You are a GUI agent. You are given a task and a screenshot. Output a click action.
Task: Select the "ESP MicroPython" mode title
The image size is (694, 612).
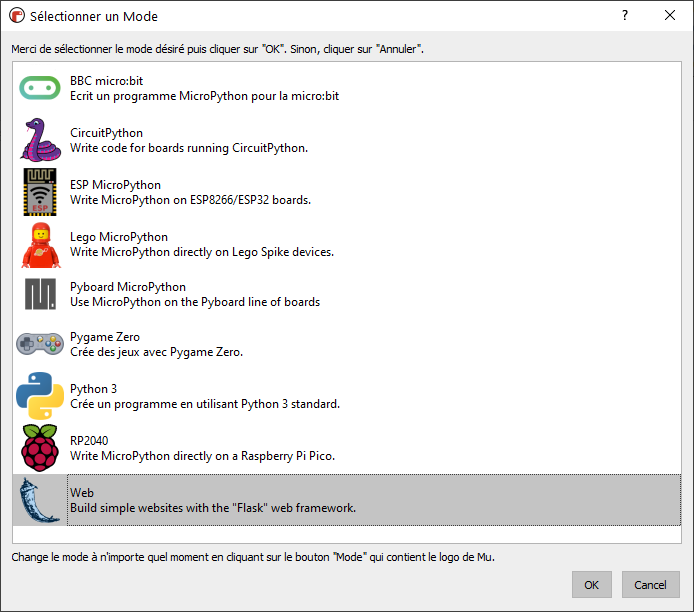pyautogui.click(x=115, y=185)
